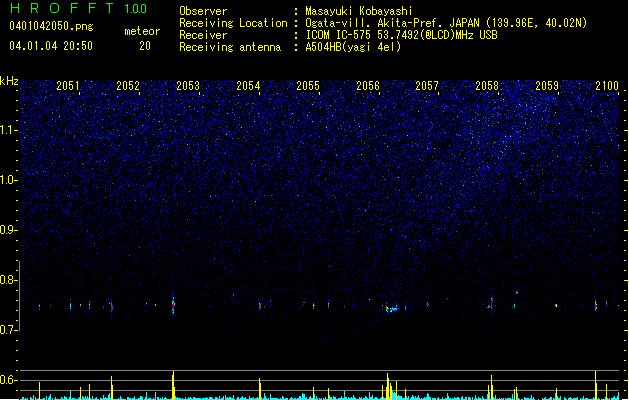Screen dimensions: 629x400
Task: Click the 2055 time axis marker
Action: tap(308, 86)
